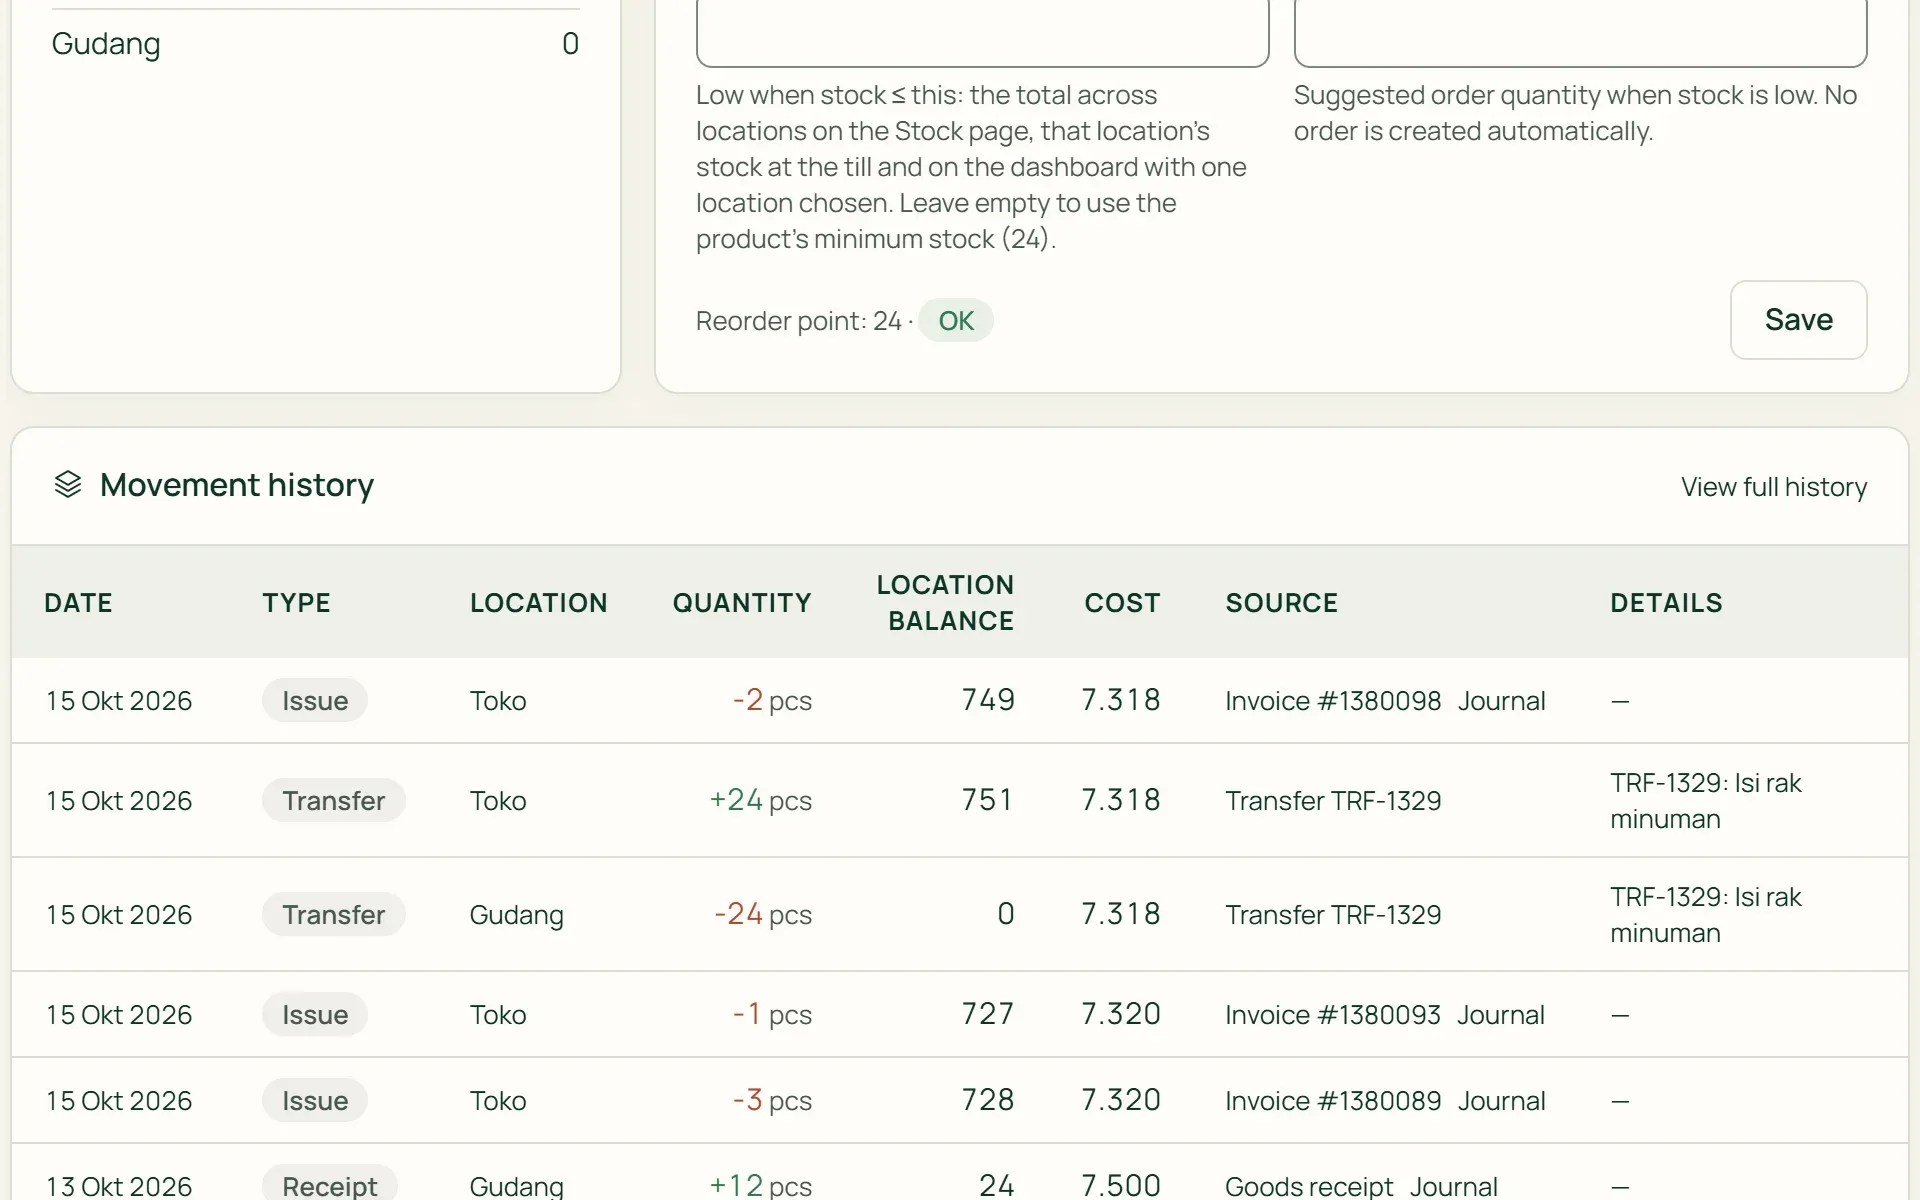The image size is (1920, 1200).
Task: Click the -1 pcs quantity value
Action: tap(772, 1014)
